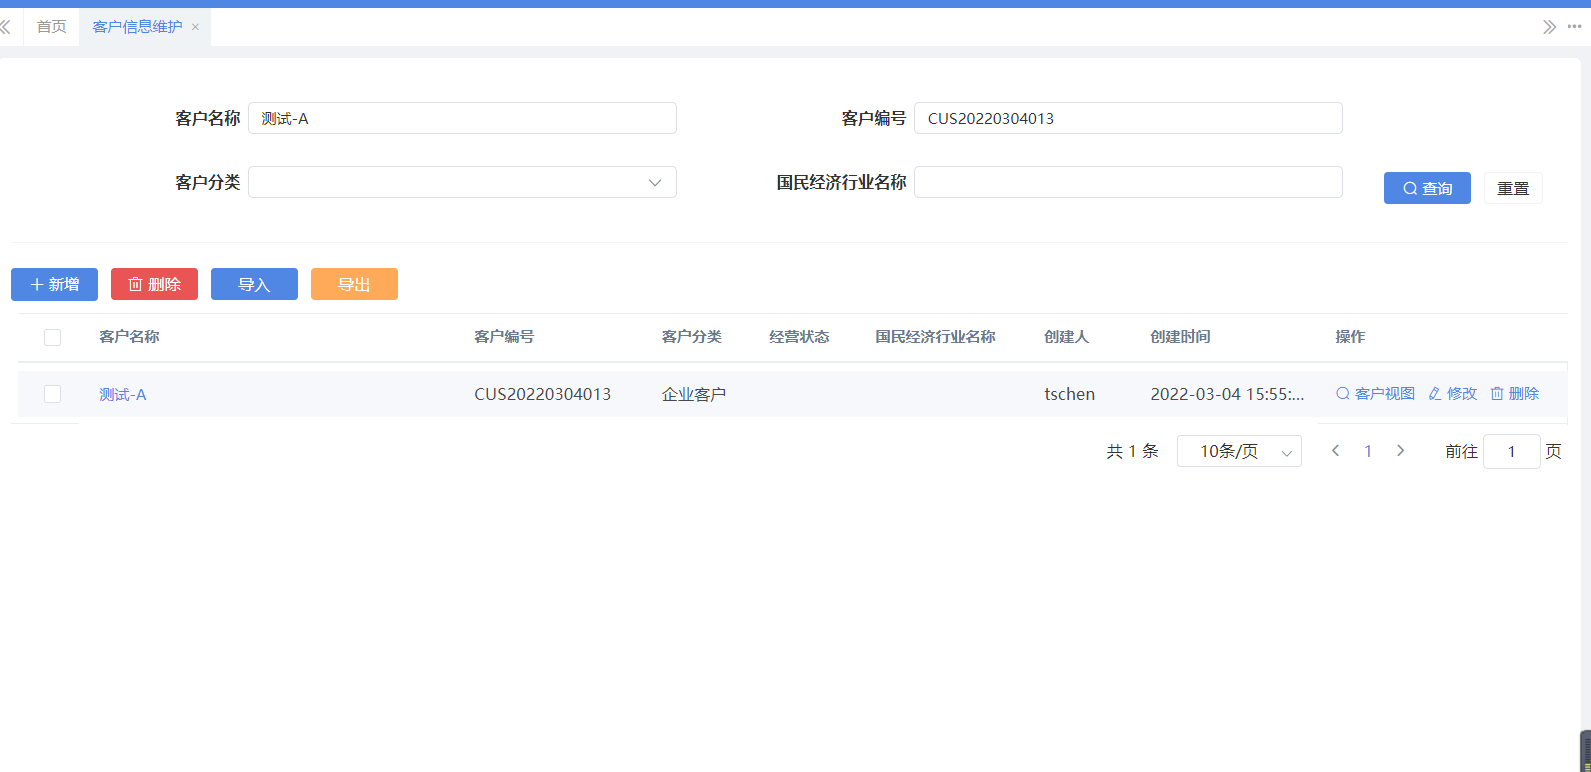Focus the 客户编号 search input

pos(1128,118)
